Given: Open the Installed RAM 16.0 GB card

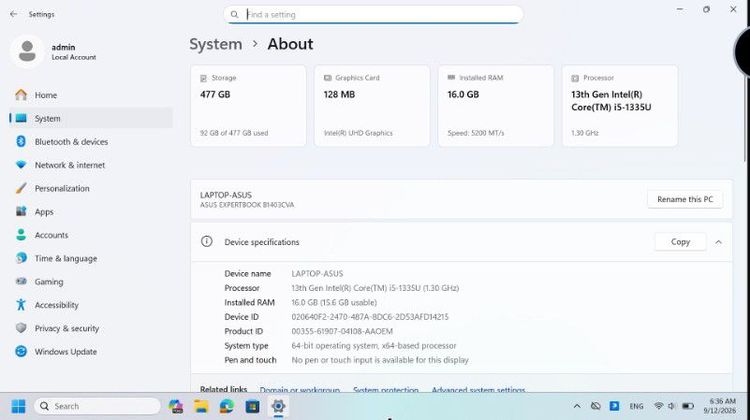Looking at the screenshot, I should point(496,106).
